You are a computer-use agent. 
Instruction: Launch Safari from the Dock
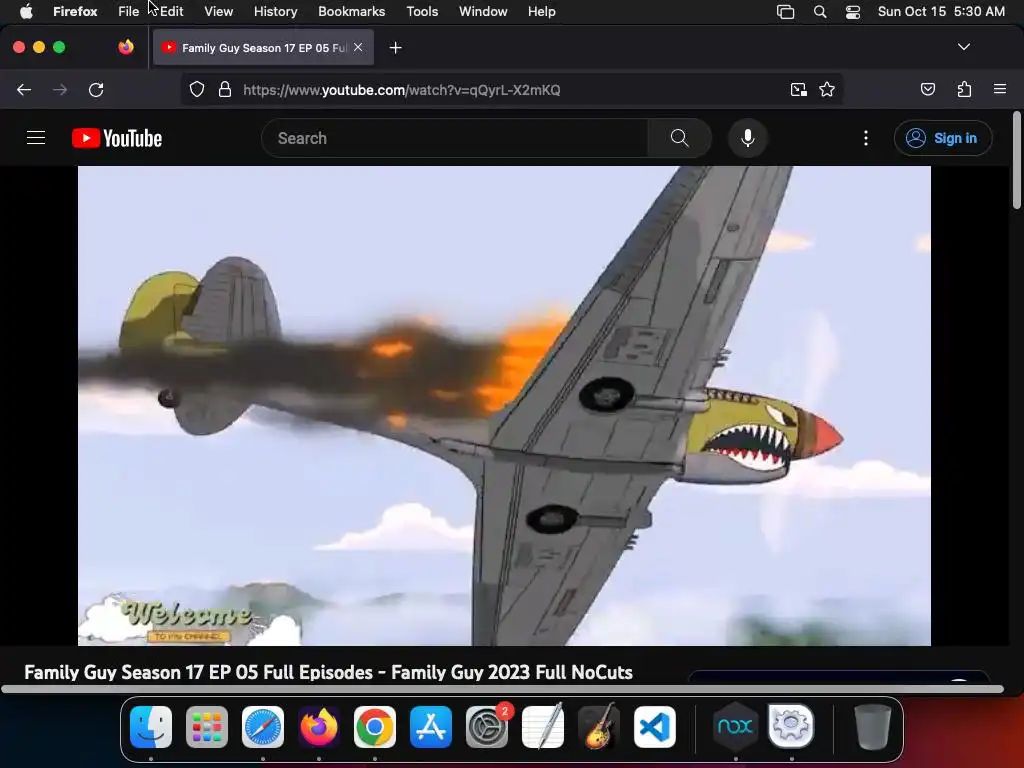coord(263,727)
